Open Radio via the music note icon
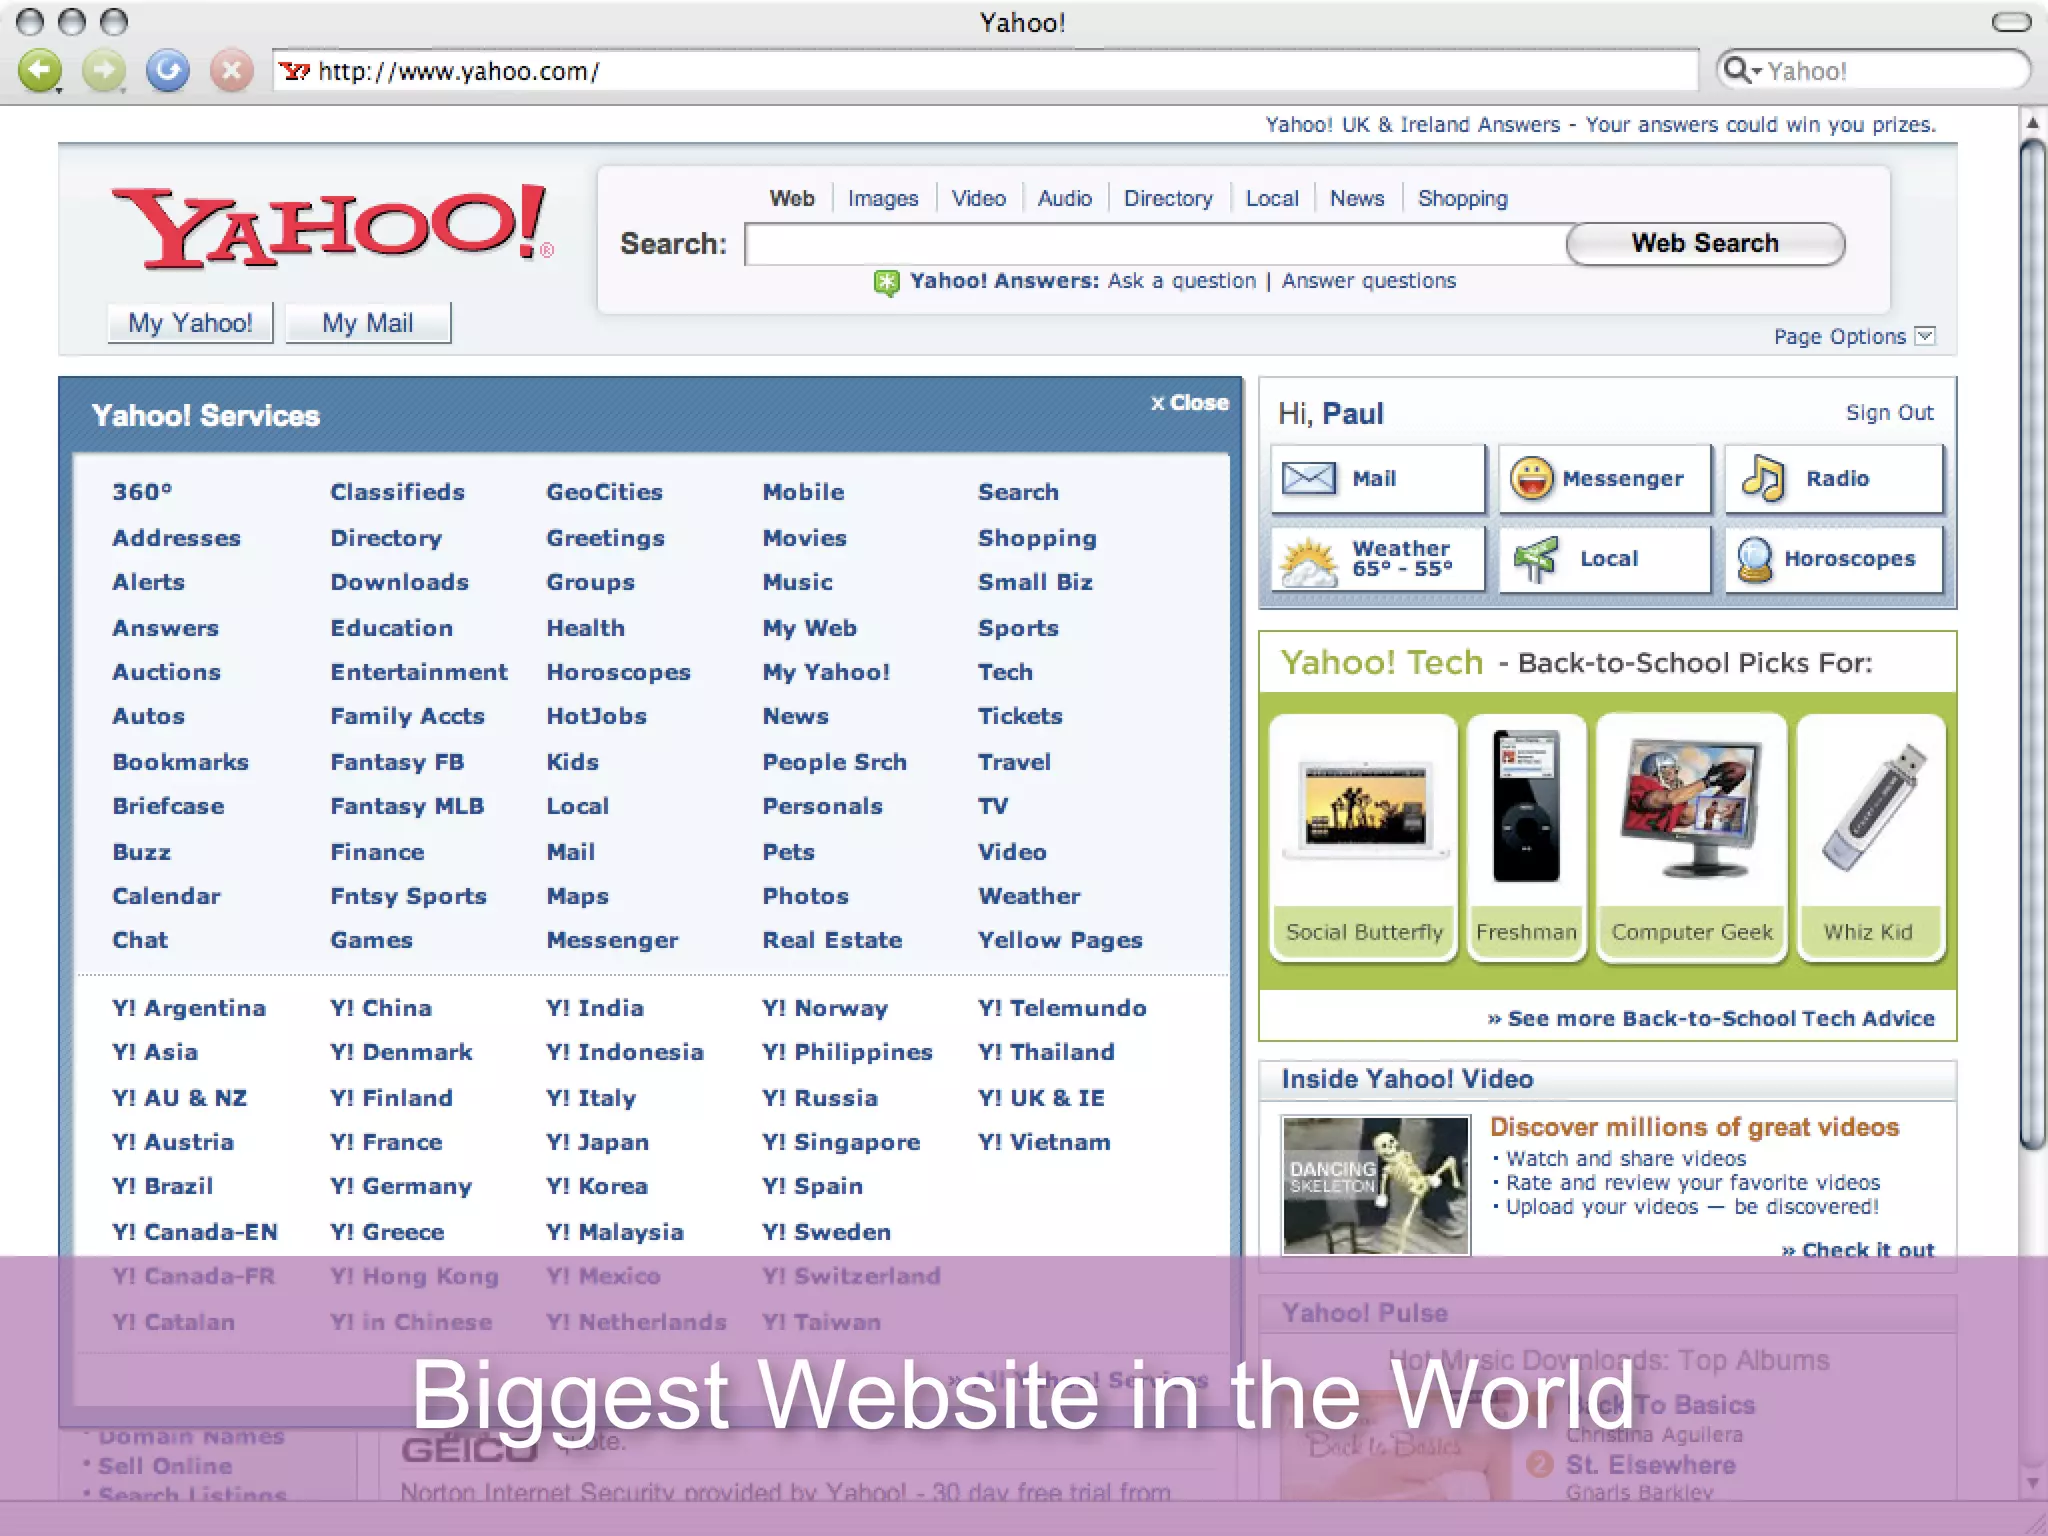The width and height of the screenshot is (2048, 1536). (x=1763, y=478)
